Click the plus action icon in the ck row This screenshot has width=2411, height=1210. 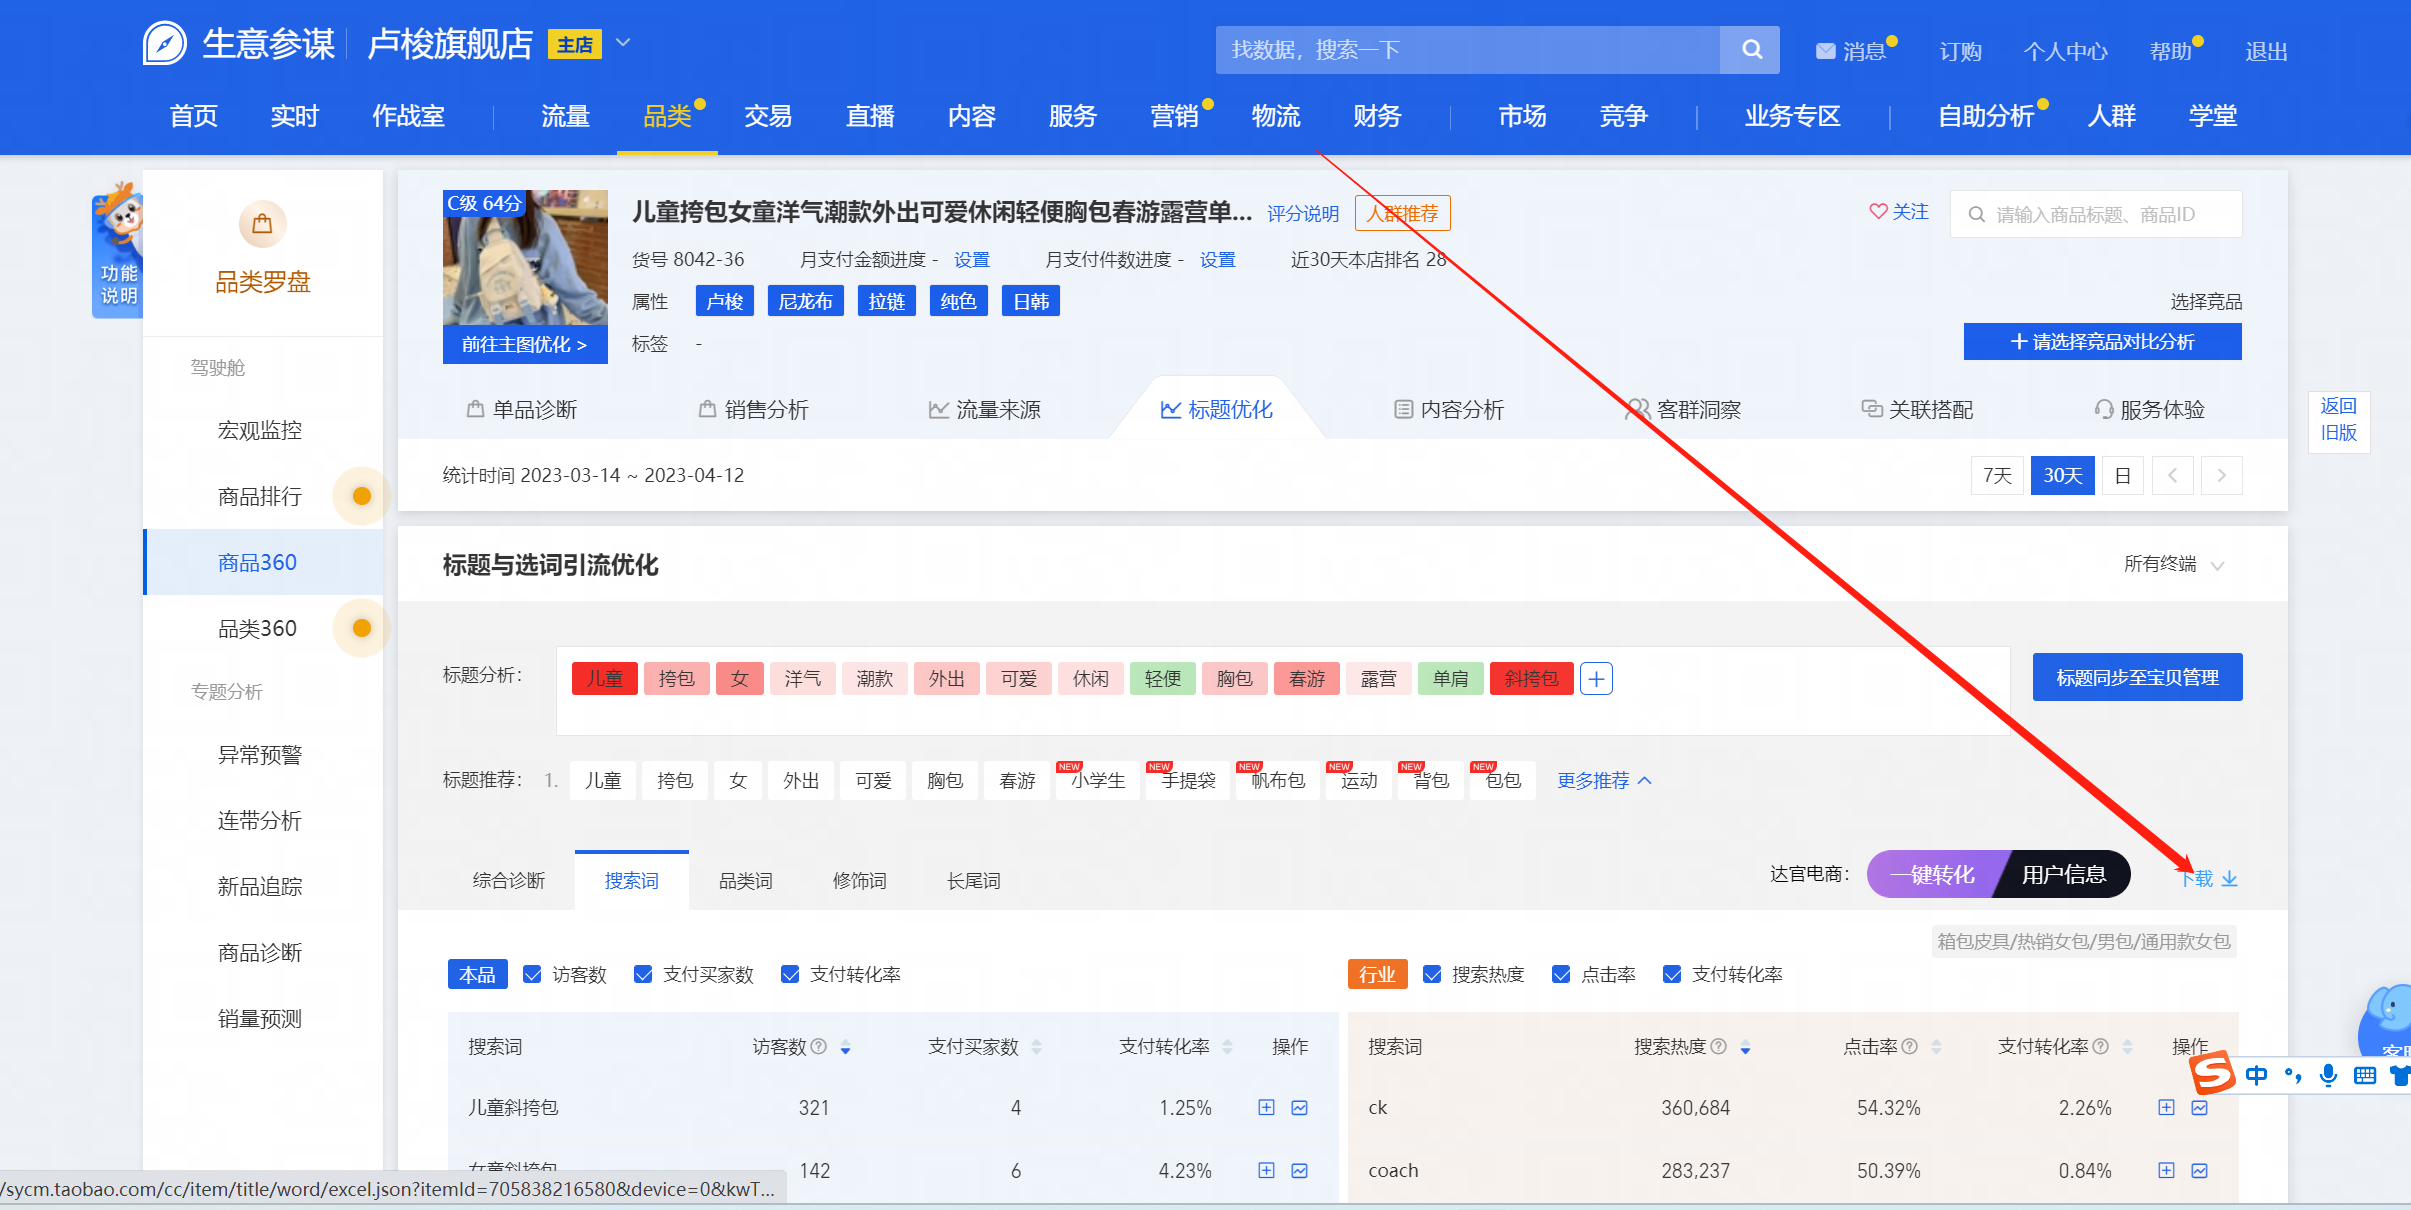pyautogui.click(x=2166, y=1107)
